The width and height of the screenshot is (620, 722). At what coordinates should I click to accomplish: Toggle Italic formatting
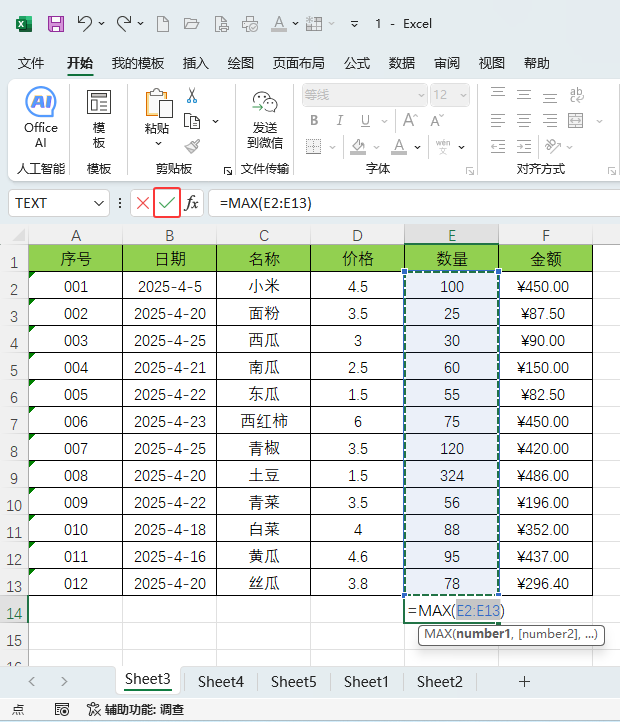(x=339, y=121)
